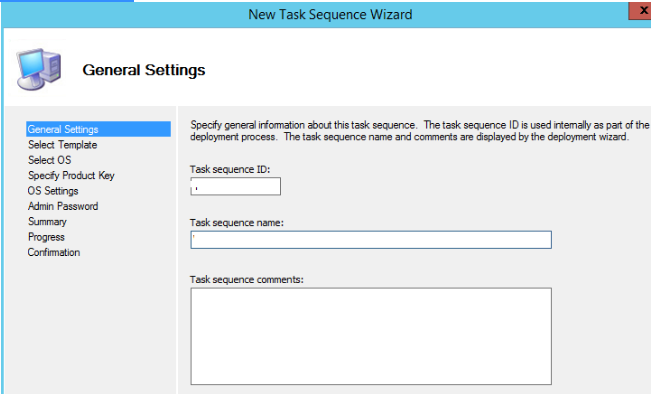This screenshot has height=394, width=655.
Task: Click the Task sequence comments label
Action: (x=247, y=280)
